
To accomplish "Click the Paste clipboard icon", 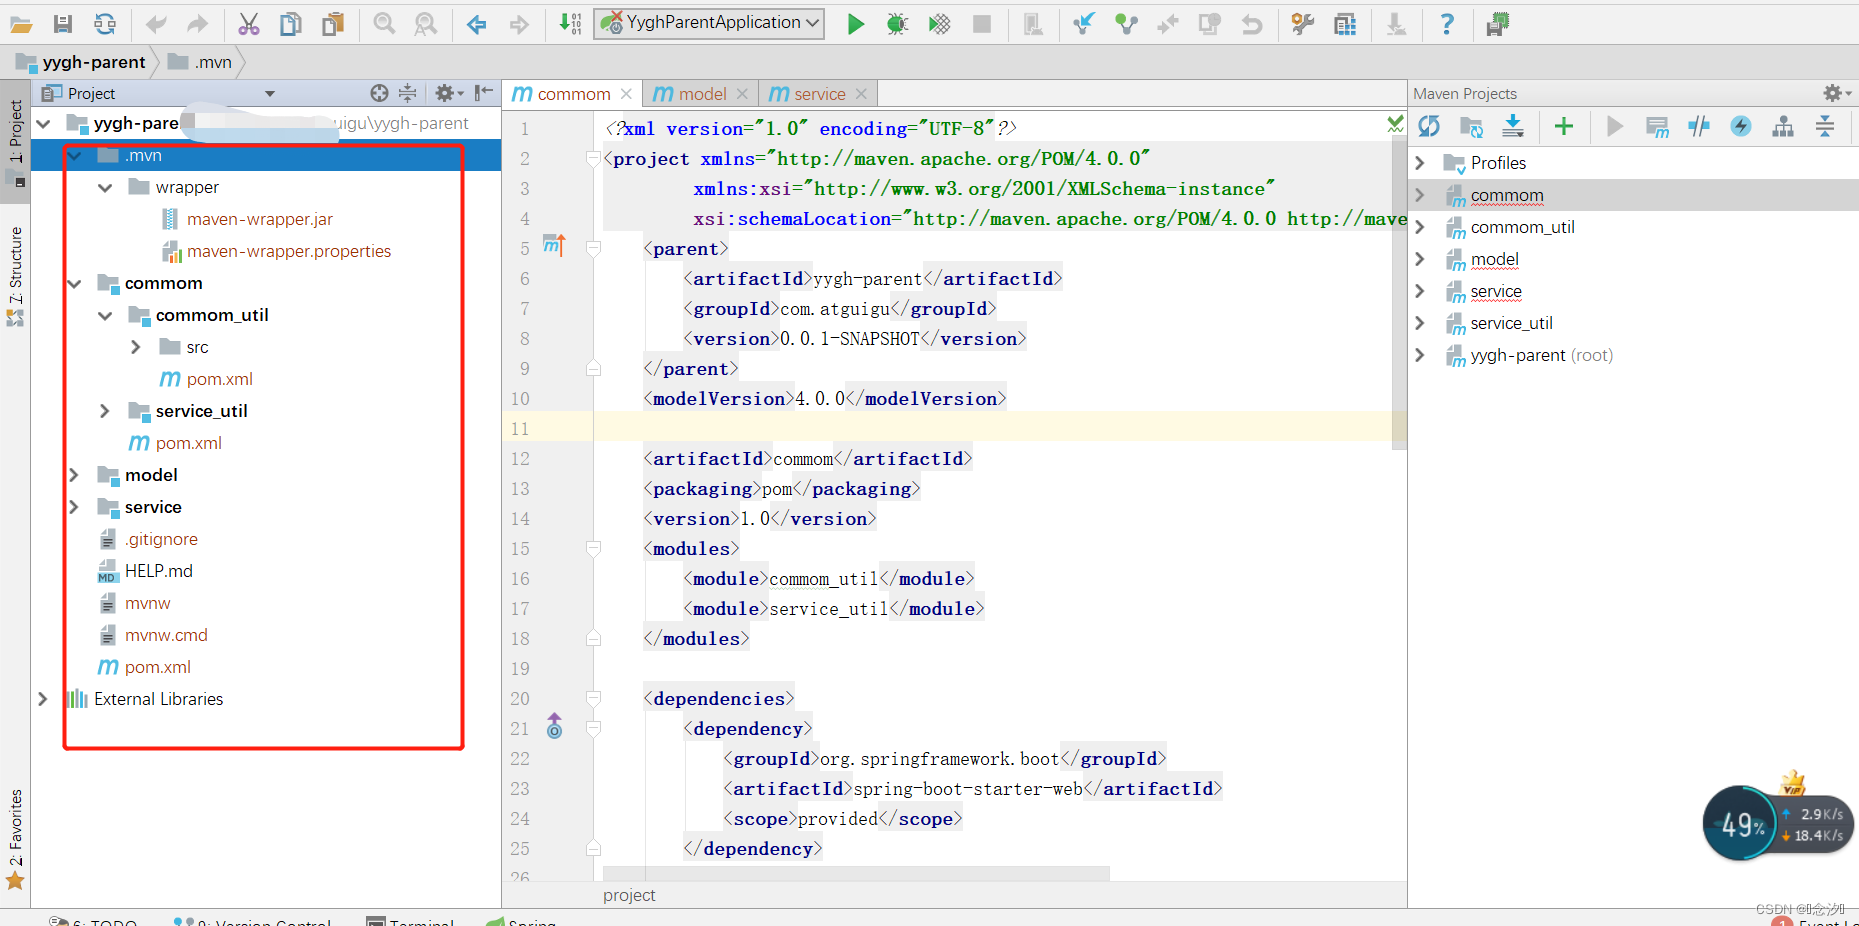I will [333, 24].
